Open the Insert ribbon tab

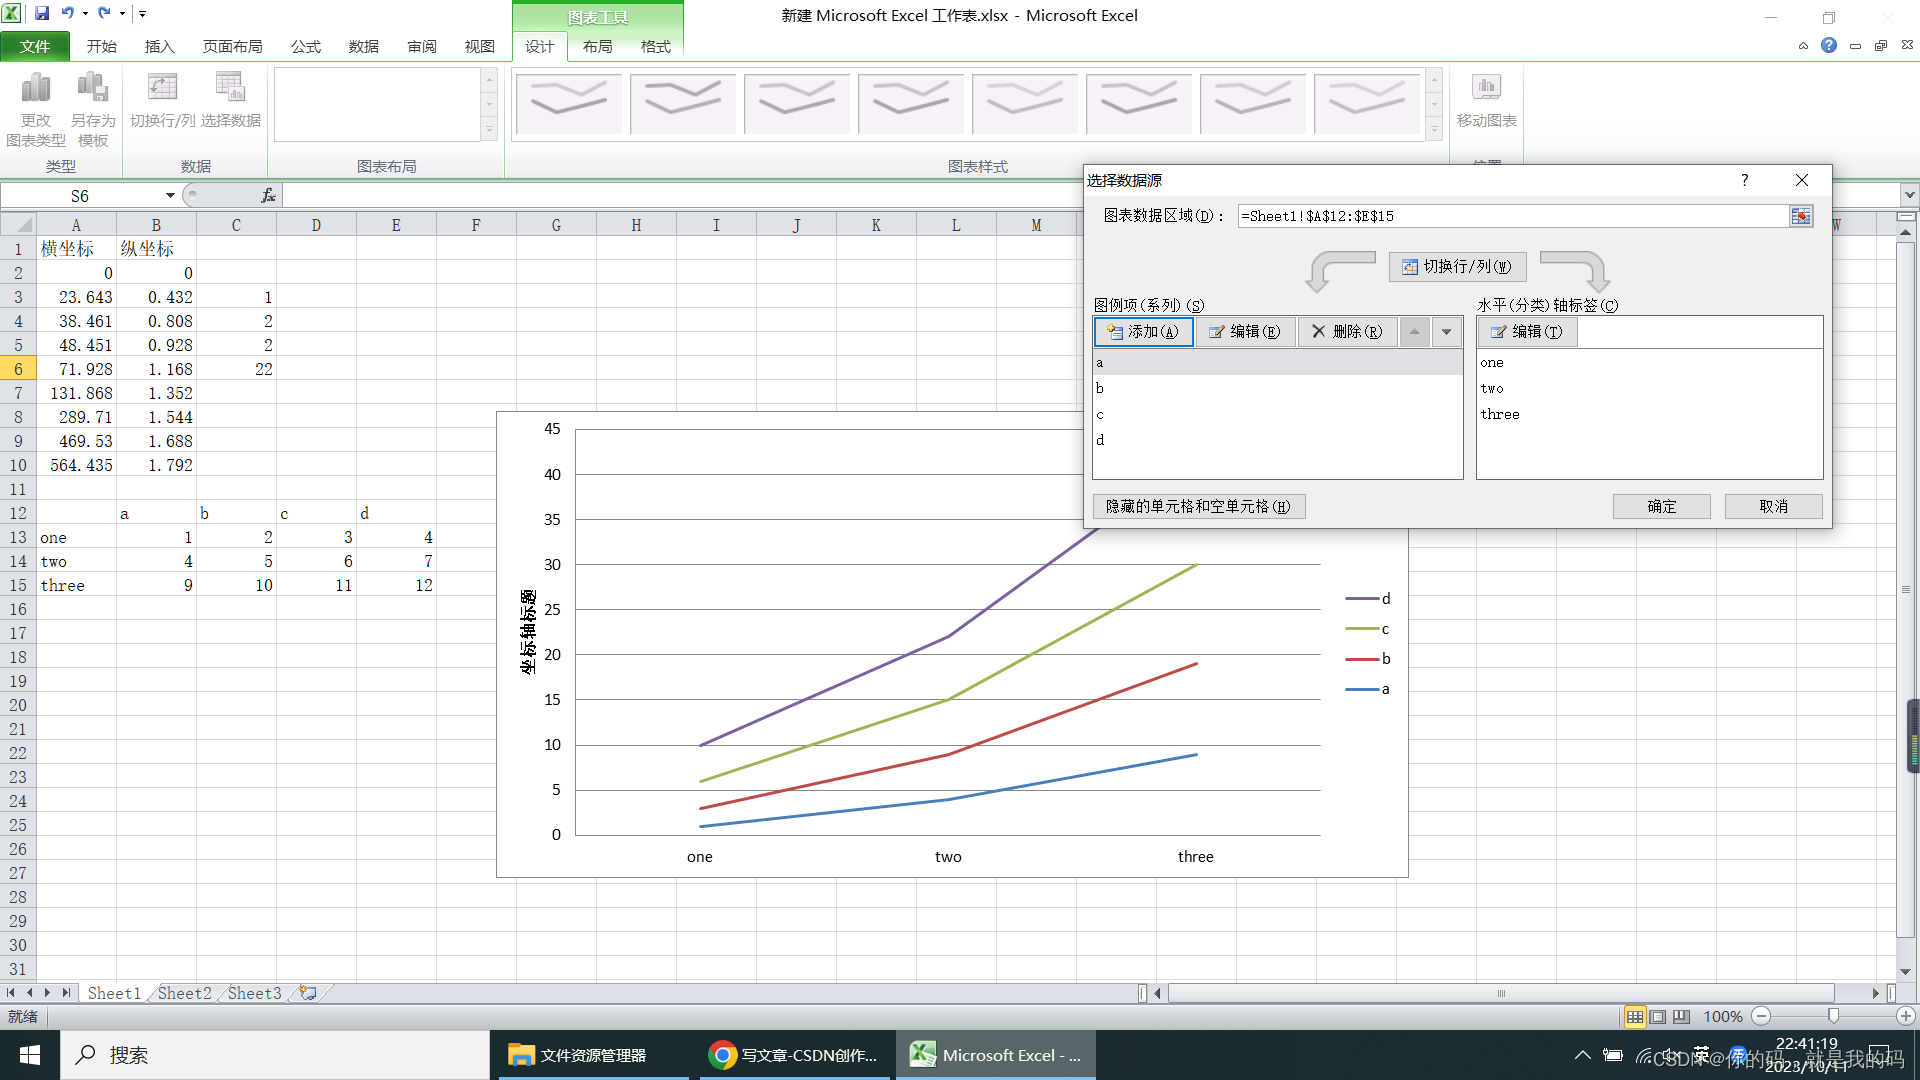(159, 46)
